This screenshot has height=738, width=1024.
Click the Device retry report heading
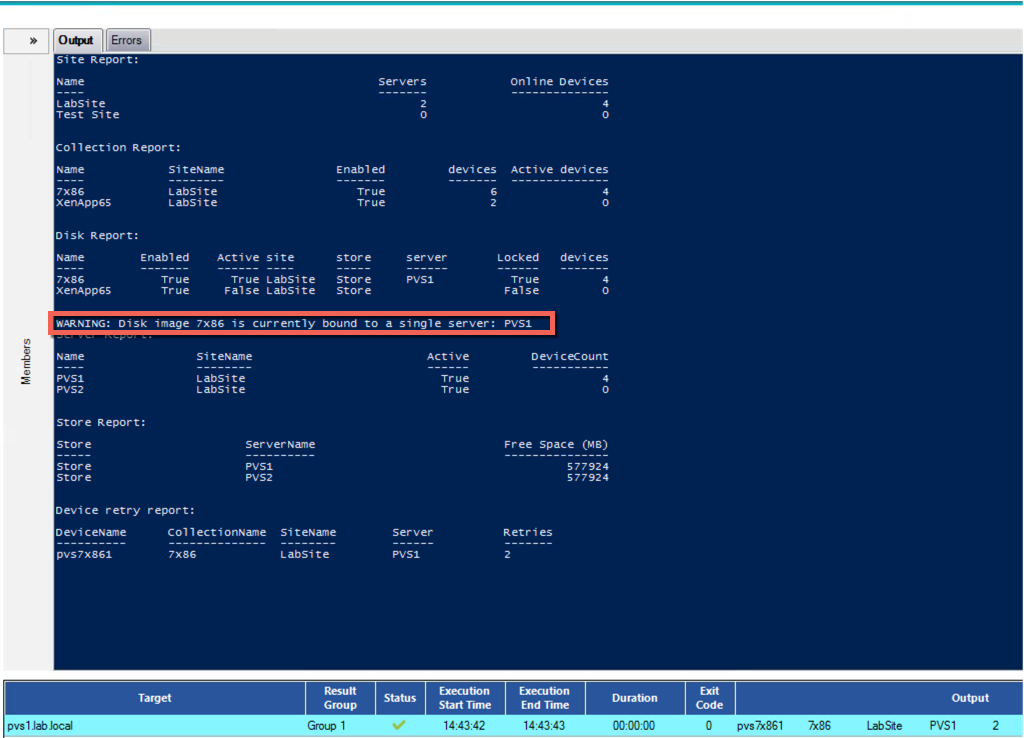coord(125,510)
